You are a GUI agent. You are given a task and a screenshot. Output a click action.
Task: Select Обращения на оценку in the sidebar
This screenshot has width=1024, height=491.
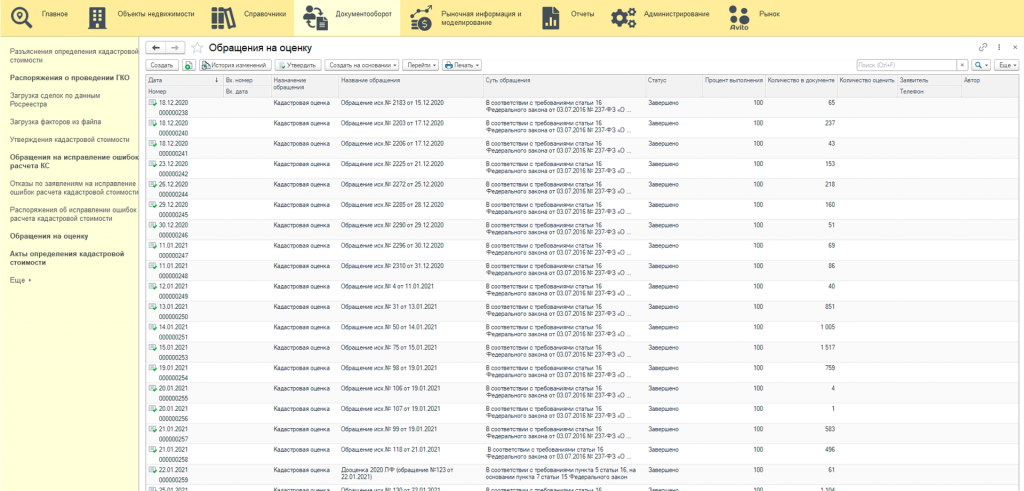click(49, 236)
